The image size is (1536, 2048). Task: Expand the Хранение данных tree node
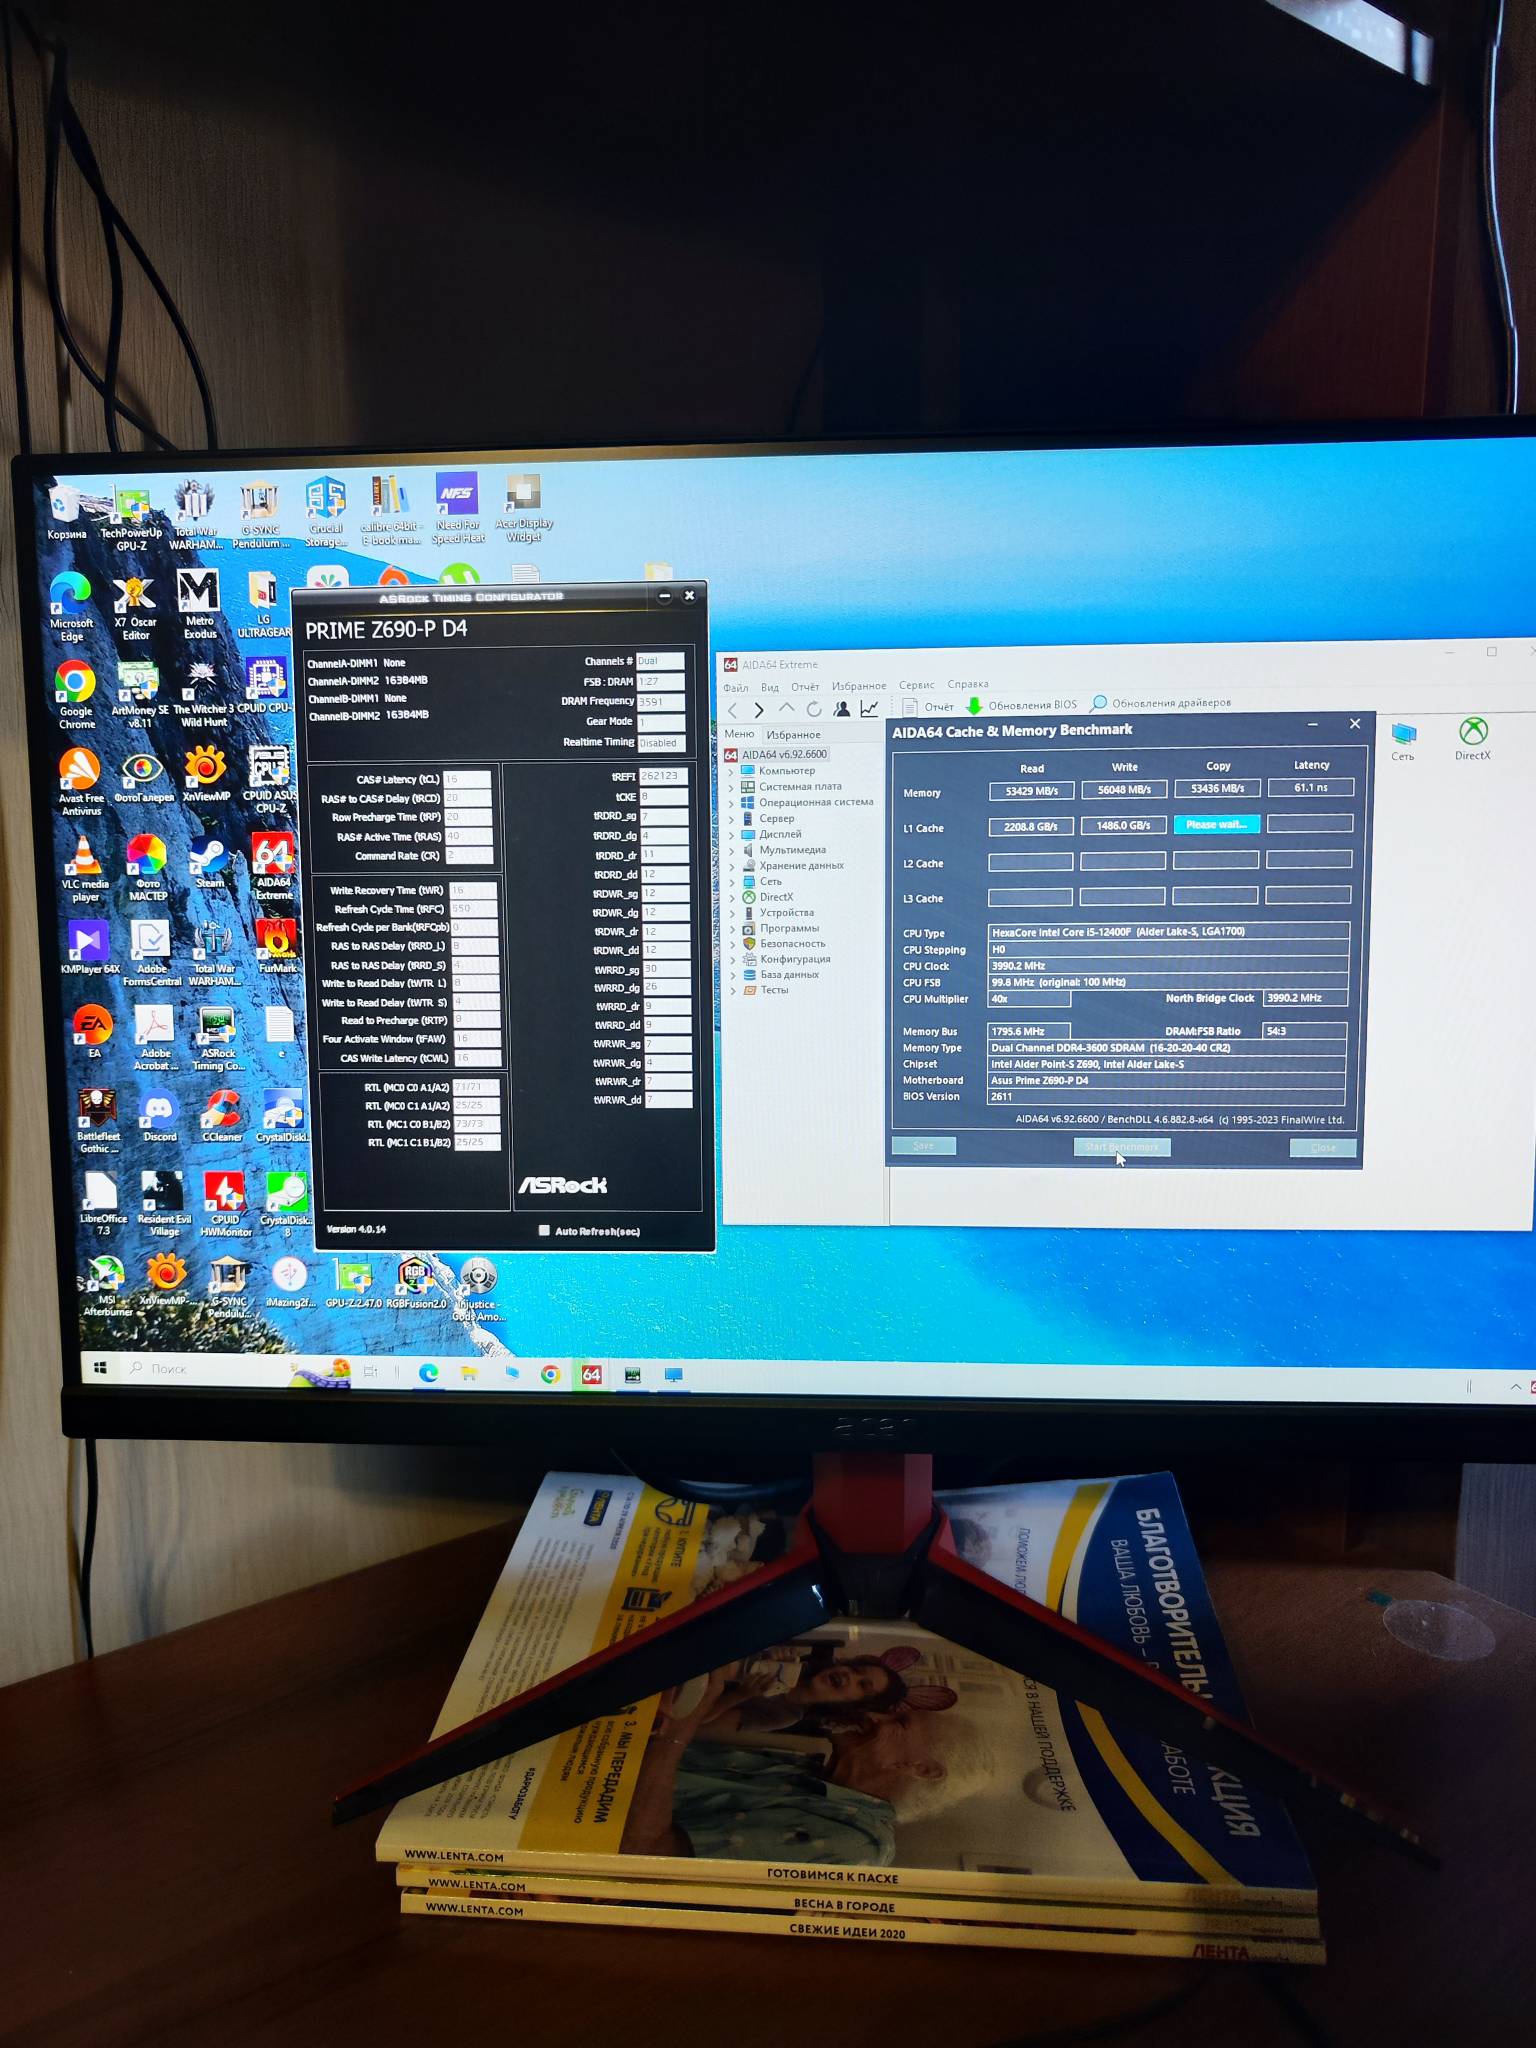732,866
